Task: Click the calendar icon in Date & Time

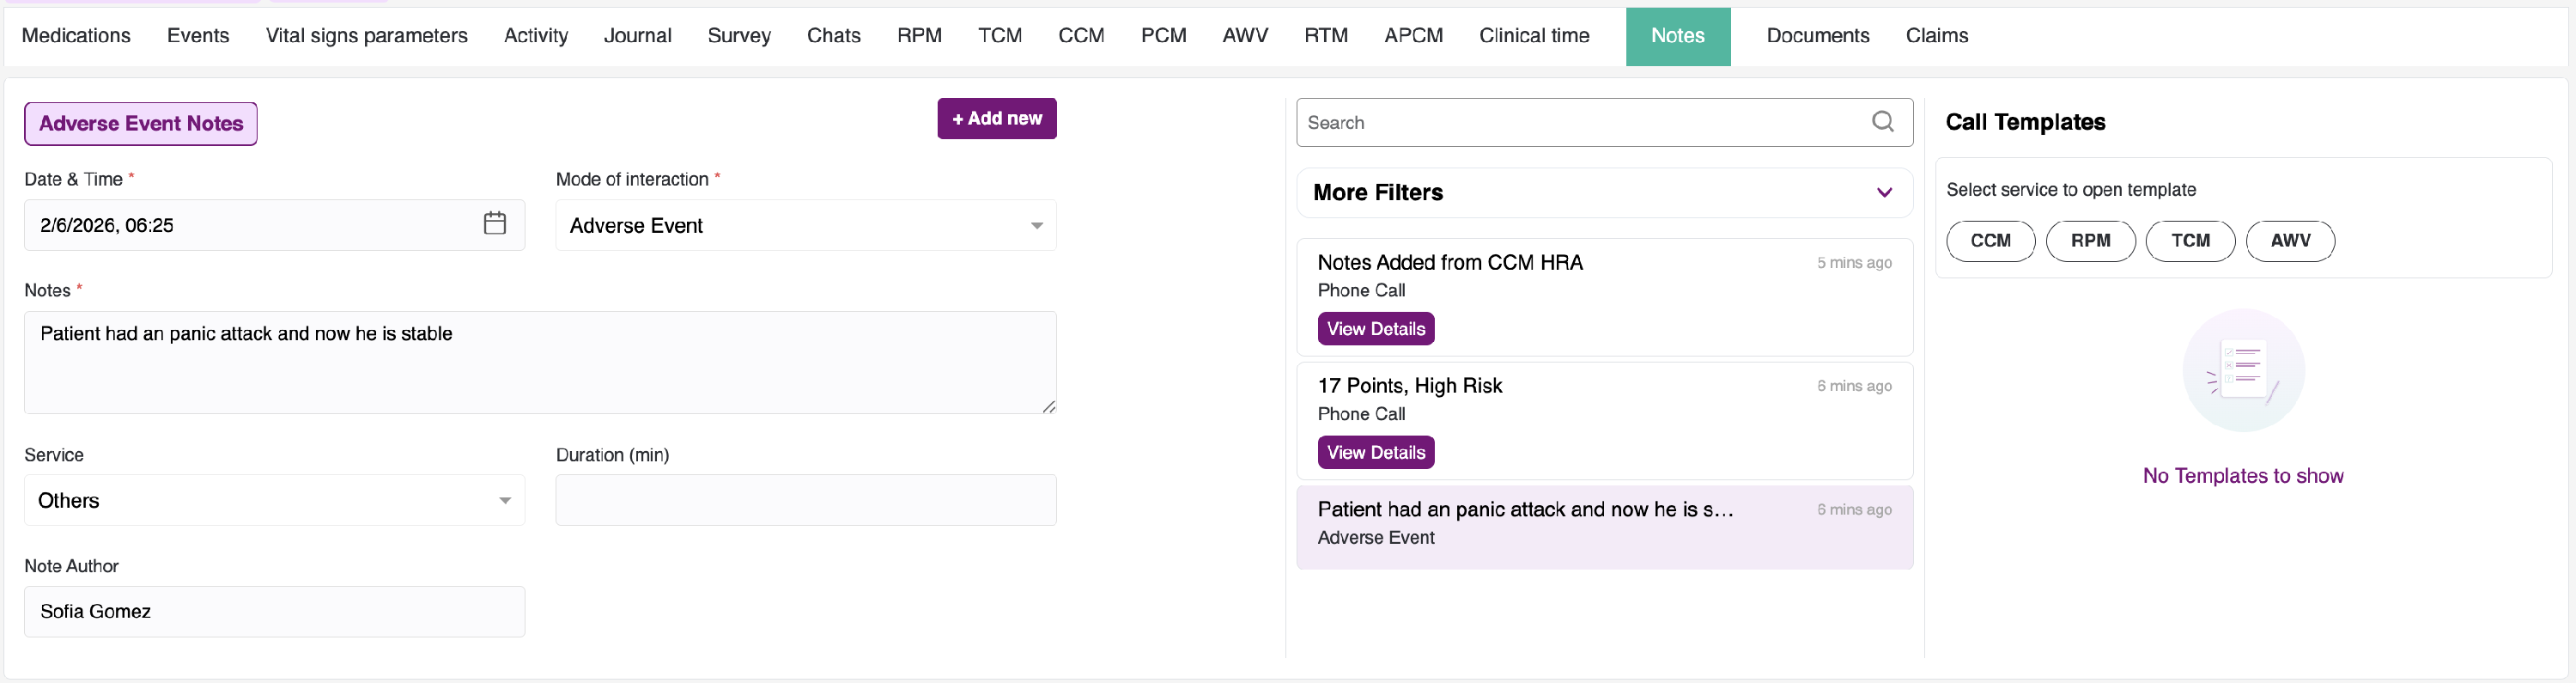Action: (x=494, y=223)
